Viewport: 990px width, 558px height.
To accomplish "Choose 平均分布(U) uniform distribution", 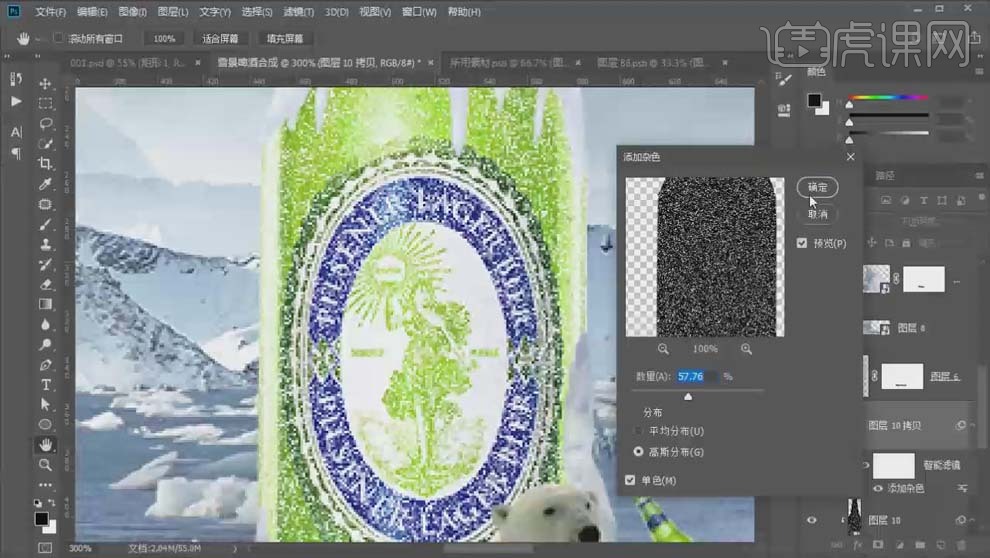I will pos(639,431).
